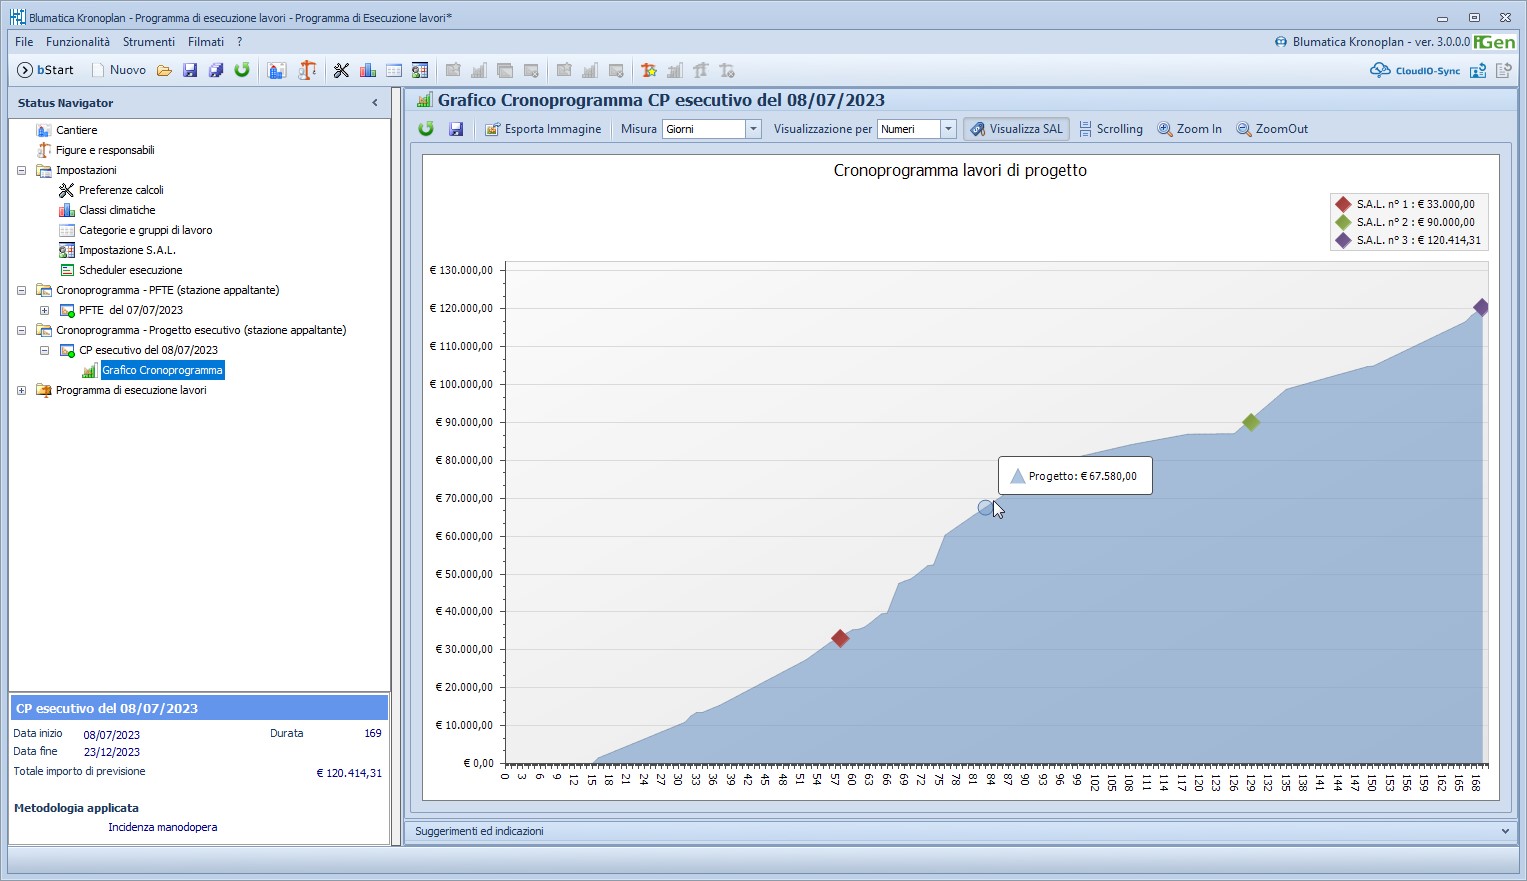The image size is (1527, 881).
Task: Click the green S.A.L. n° 2 diamond marker on the chart
Action: 1250,423
